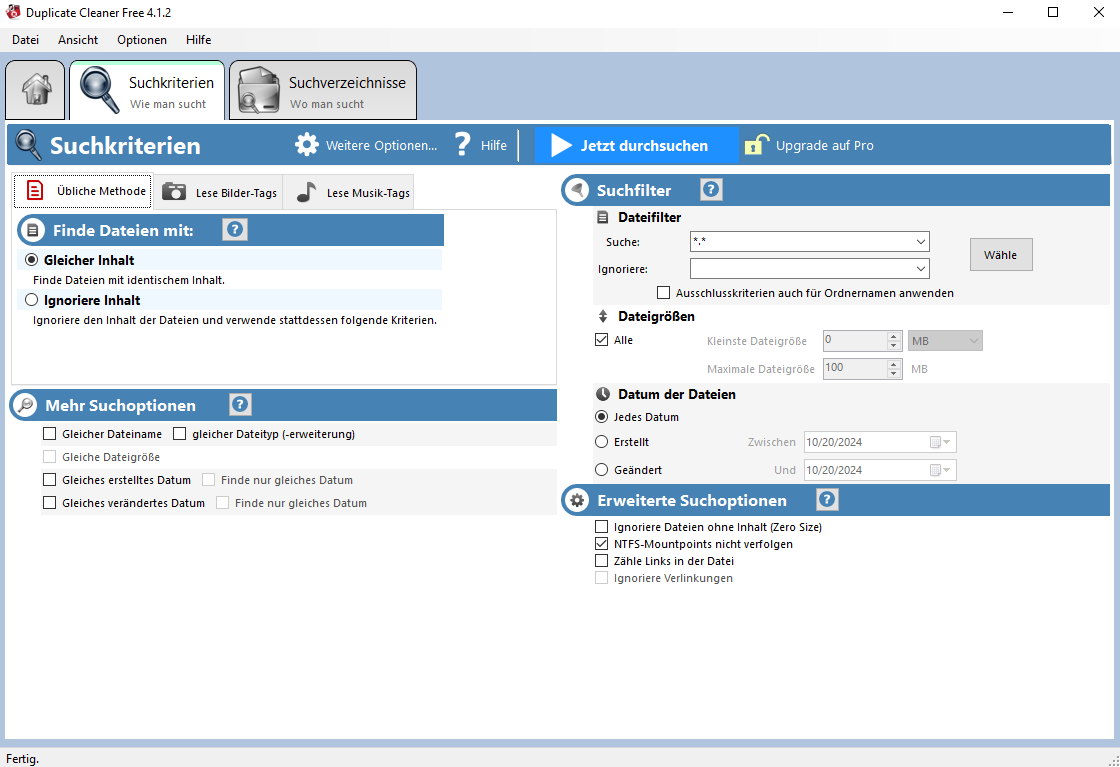Click the Hilfe question mark icon
The height and width of the screenshot is (767, 1120).
point(461,145)
